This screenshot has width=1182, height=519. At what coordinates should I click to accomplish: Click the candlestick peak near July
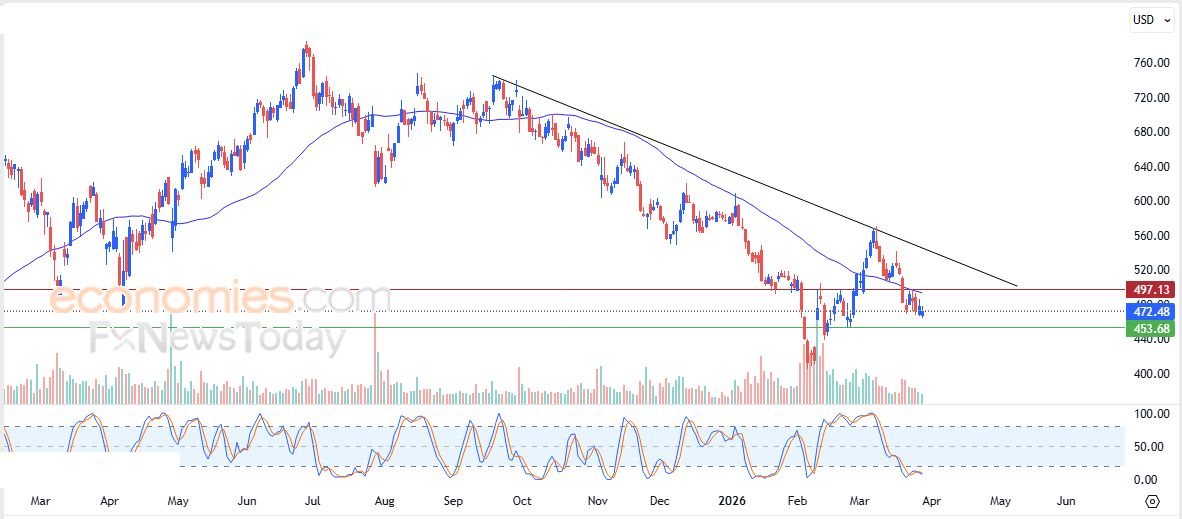point(307,47)
